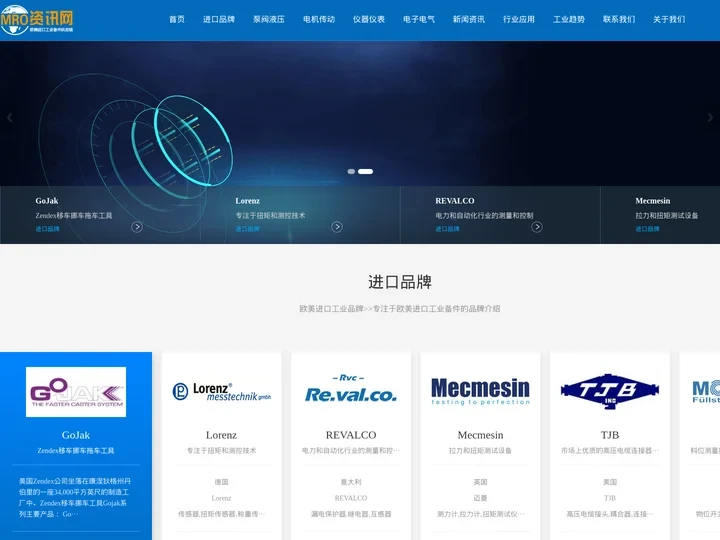
Task: Visit the 新闻资讯 section
Action: coord(469,19)
